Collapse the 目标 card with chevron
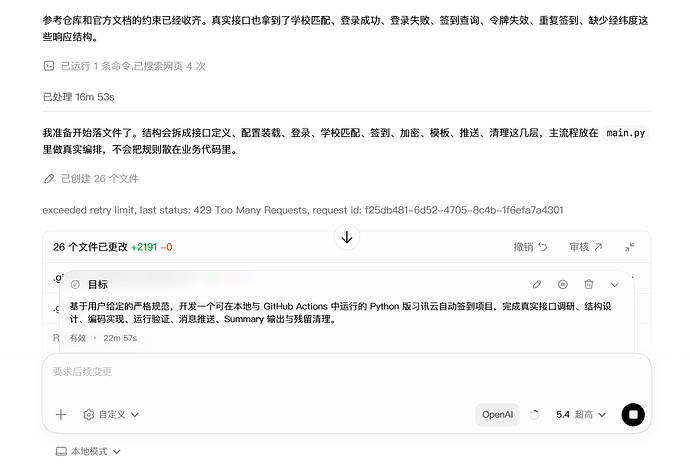Screen dimensions: 690x464 click(615, 285)
